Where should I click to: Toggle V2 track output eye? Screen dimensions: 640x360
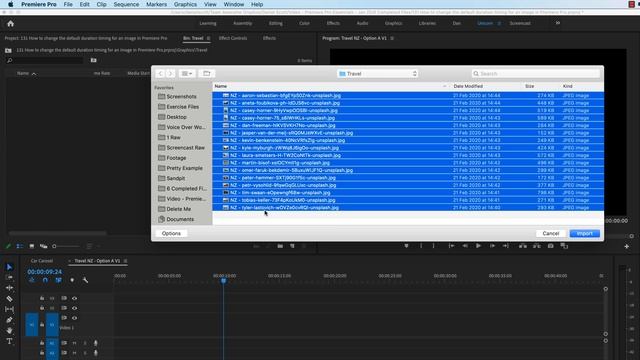tap(74, 308)
